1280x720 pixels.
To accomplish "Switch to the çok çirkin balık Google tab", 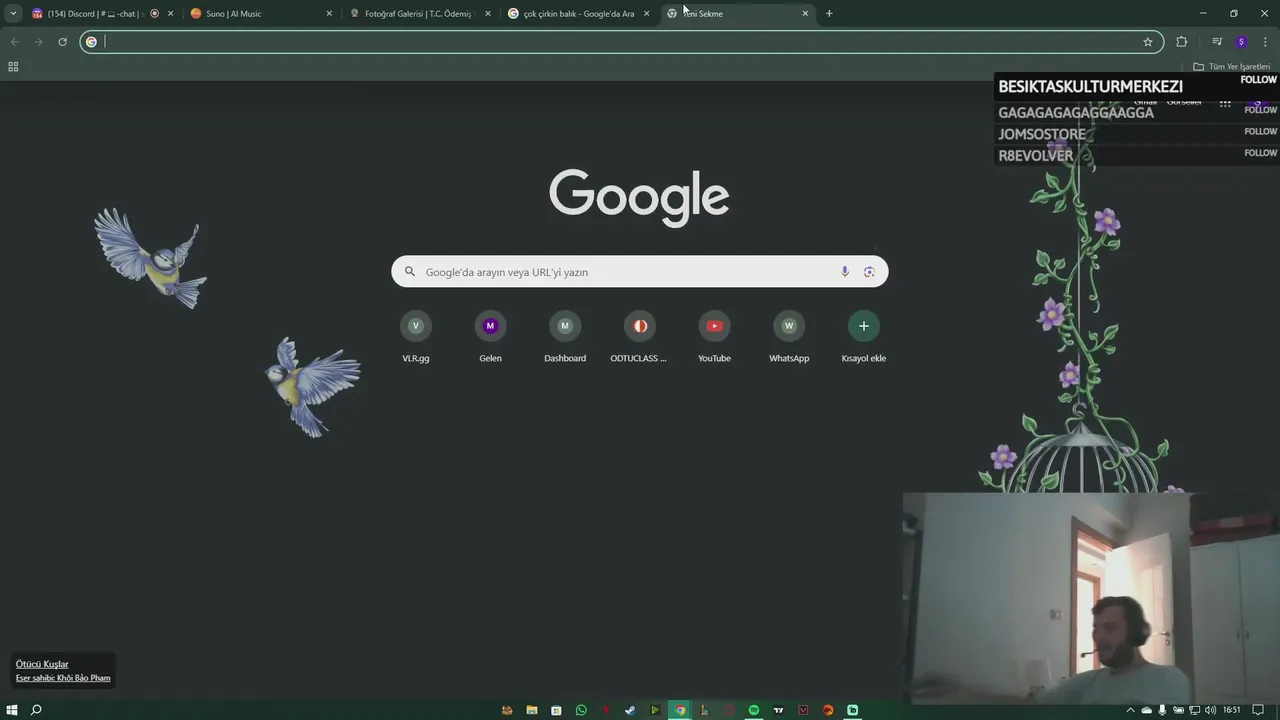I will click(577, 13).
